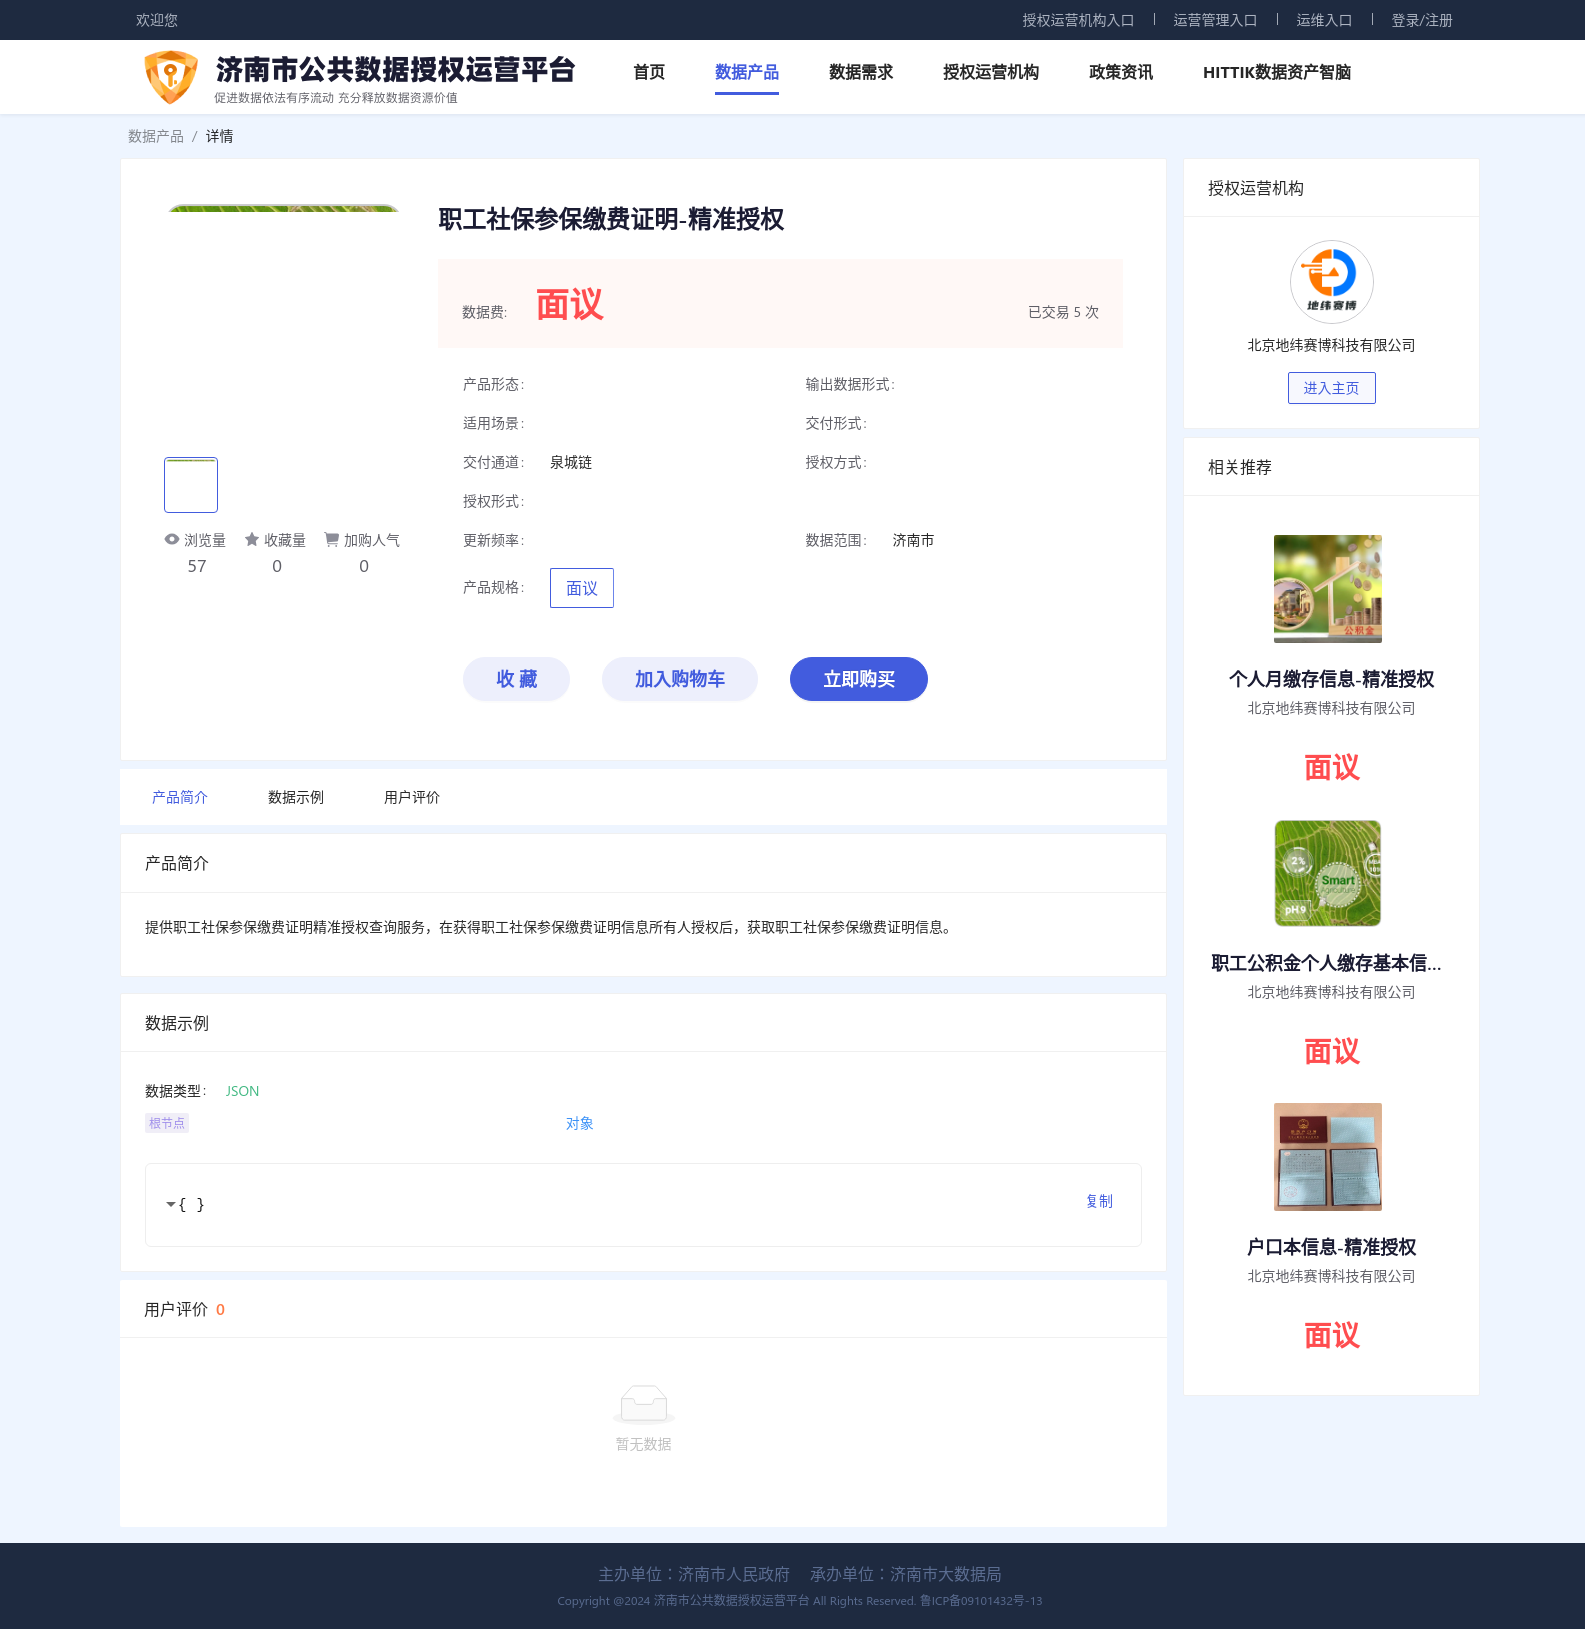Open the 授权运营机构入口 link
Viewport: 1585px width, 1629px height.
[1078, 20]
